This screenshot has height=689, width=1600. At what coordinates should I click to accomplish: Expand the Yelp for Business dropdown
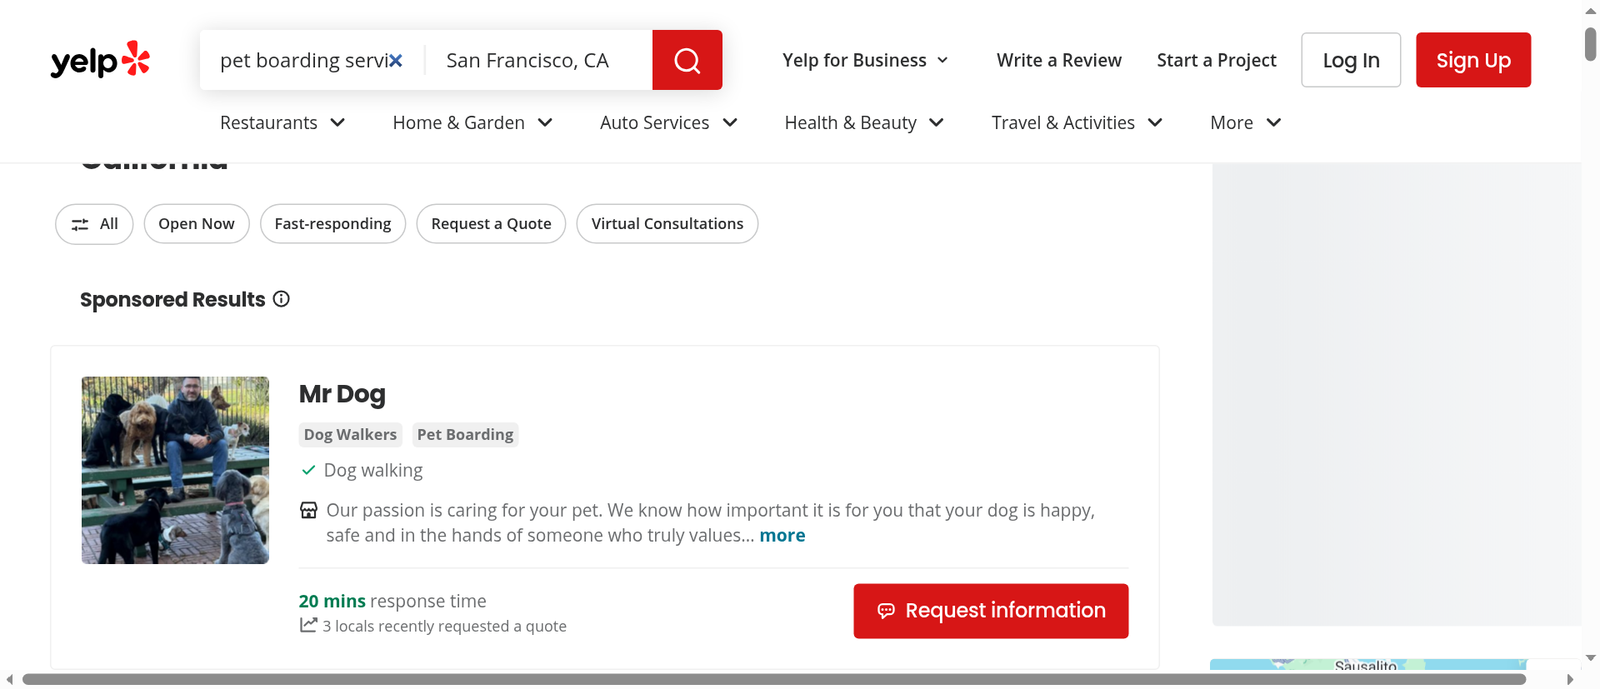(x=865, y=60)
